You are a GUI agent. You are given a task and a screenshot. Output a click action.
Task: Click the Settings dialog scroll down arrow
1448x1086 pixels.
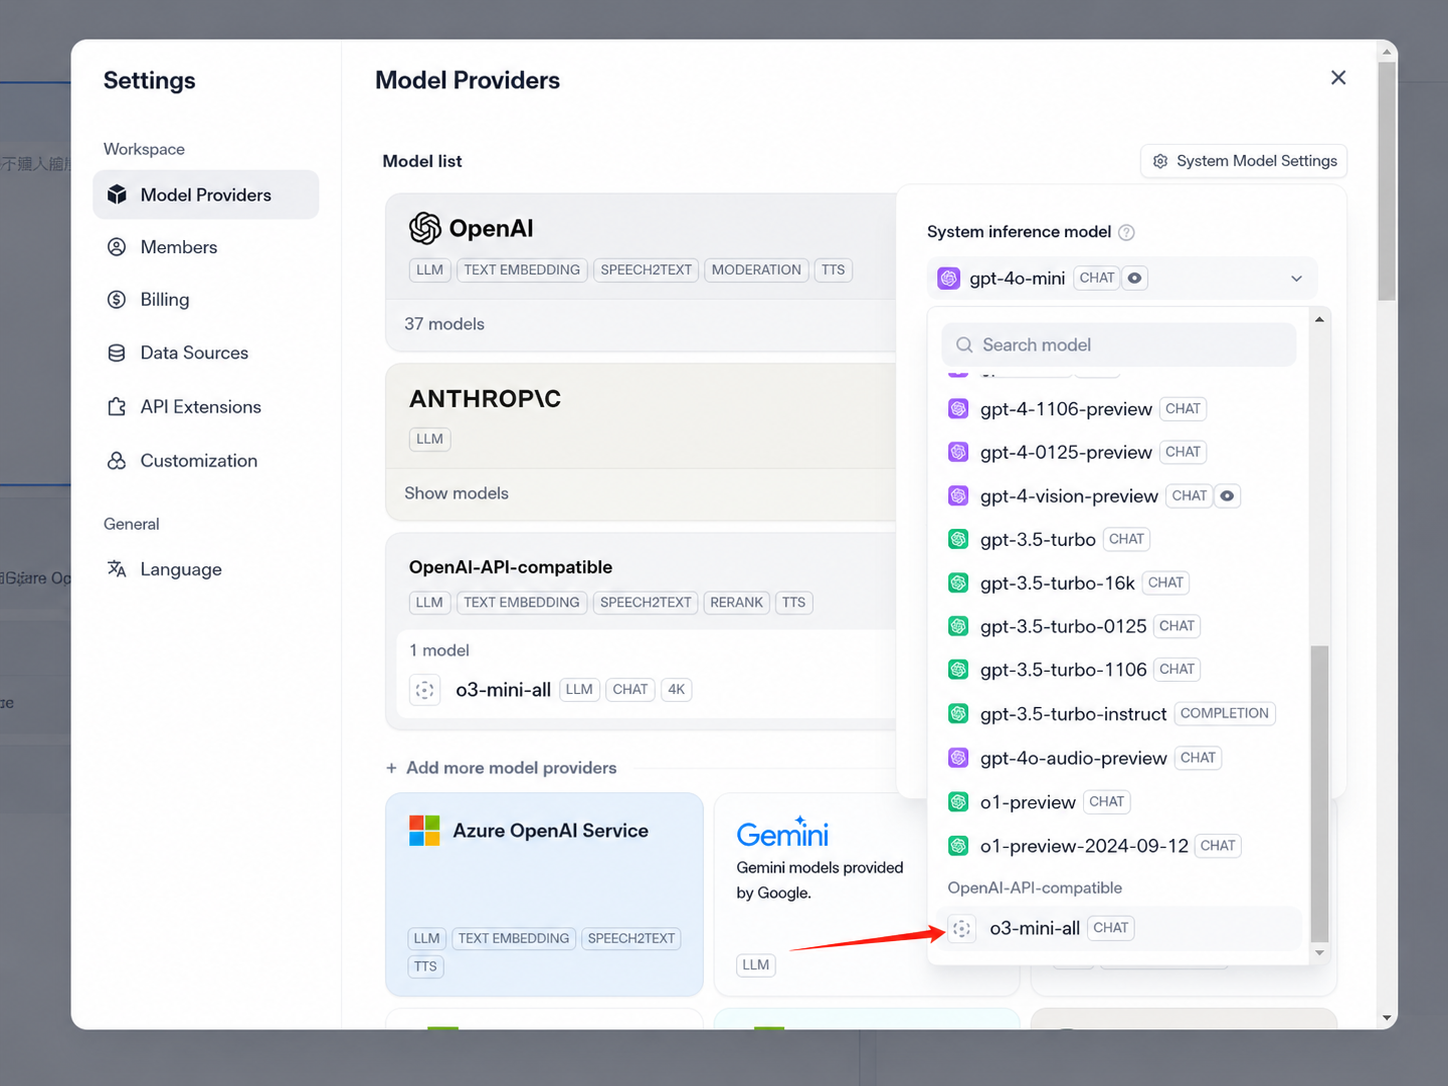[1387, 1018]
